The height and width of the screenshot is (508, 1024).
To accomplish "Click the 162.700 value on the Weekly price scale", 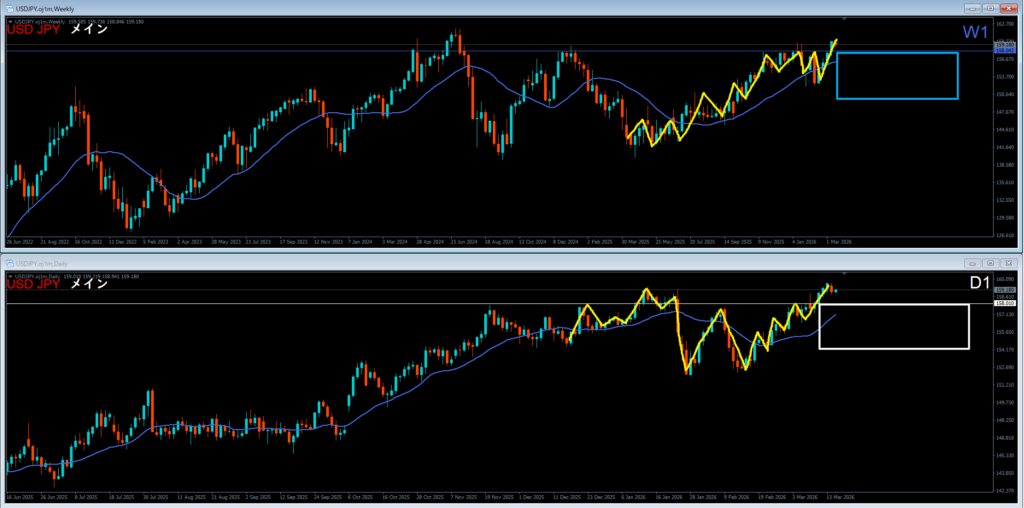I will [1004, 24].
